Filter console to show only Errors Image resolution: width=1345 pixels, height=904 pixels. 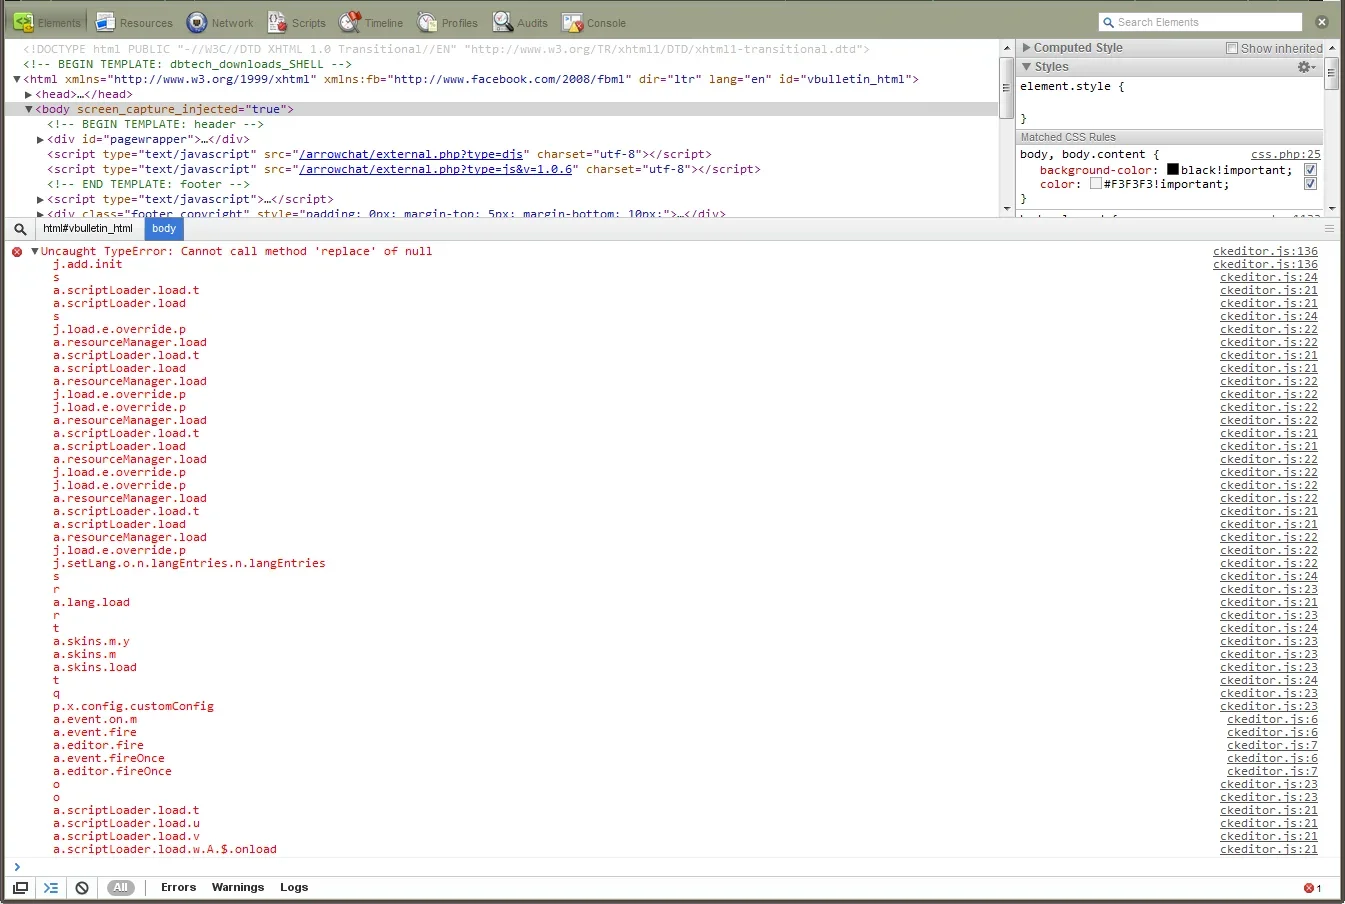178,887
